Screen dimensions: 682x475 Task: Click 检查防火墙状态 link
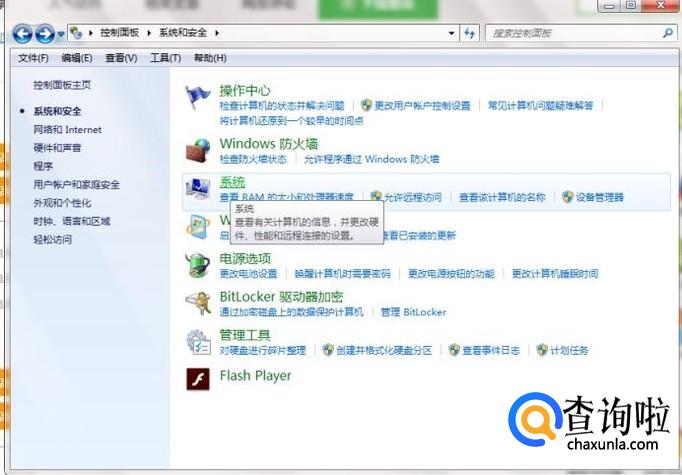(253, 159)
